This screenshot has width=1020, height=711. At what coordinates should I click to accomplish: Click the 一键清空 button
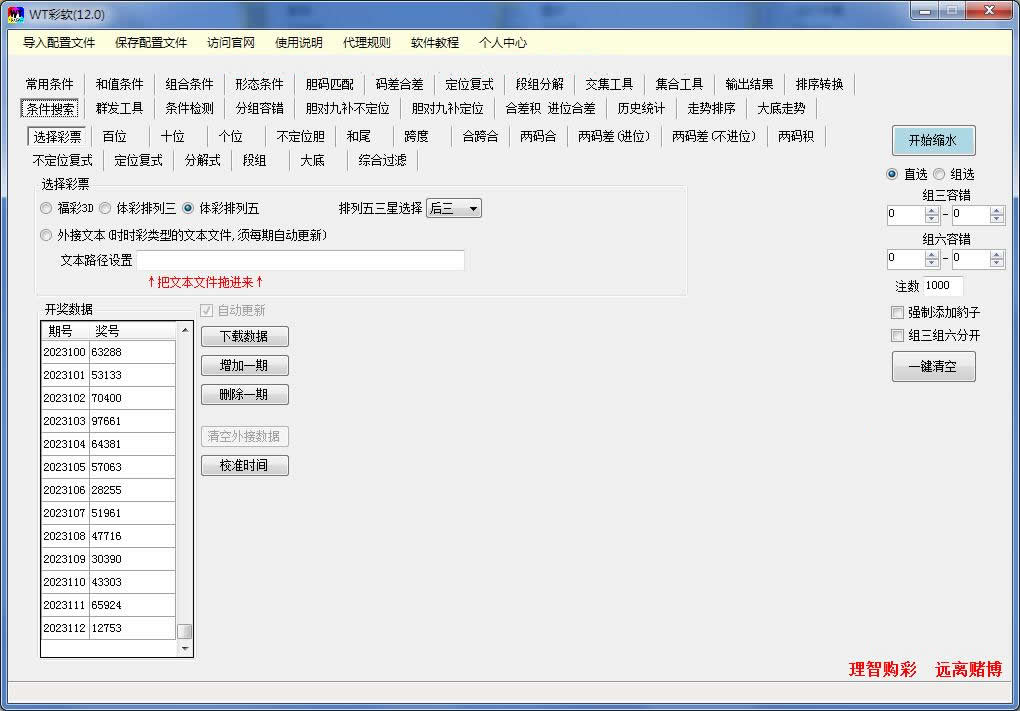click(x=932, y=366)
